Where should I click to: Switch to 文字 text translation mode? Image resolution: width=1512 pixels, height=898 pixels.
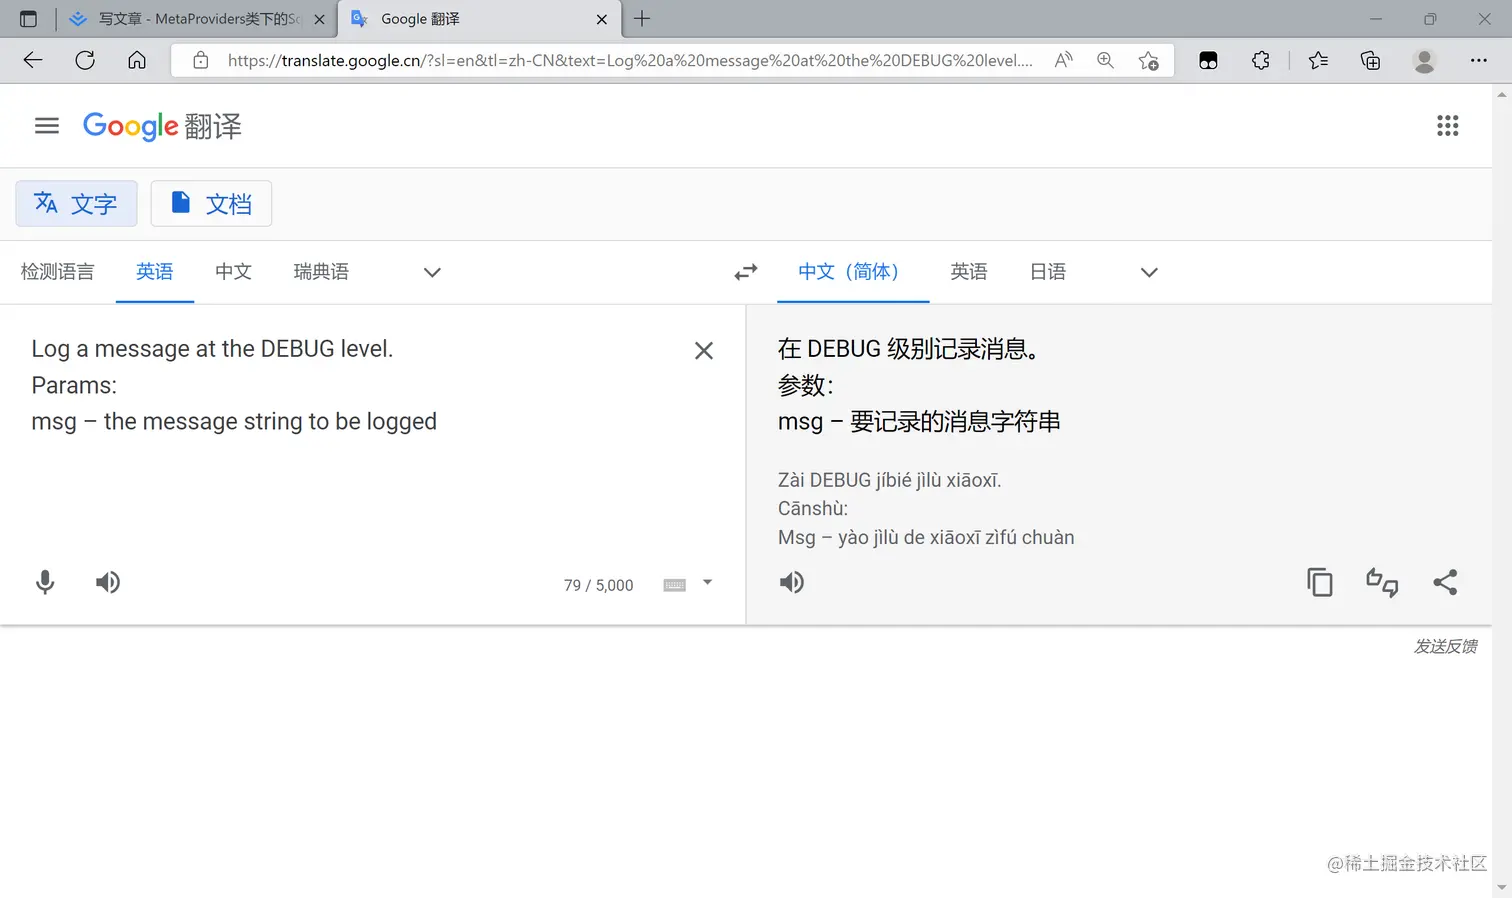tap(76, 204)
